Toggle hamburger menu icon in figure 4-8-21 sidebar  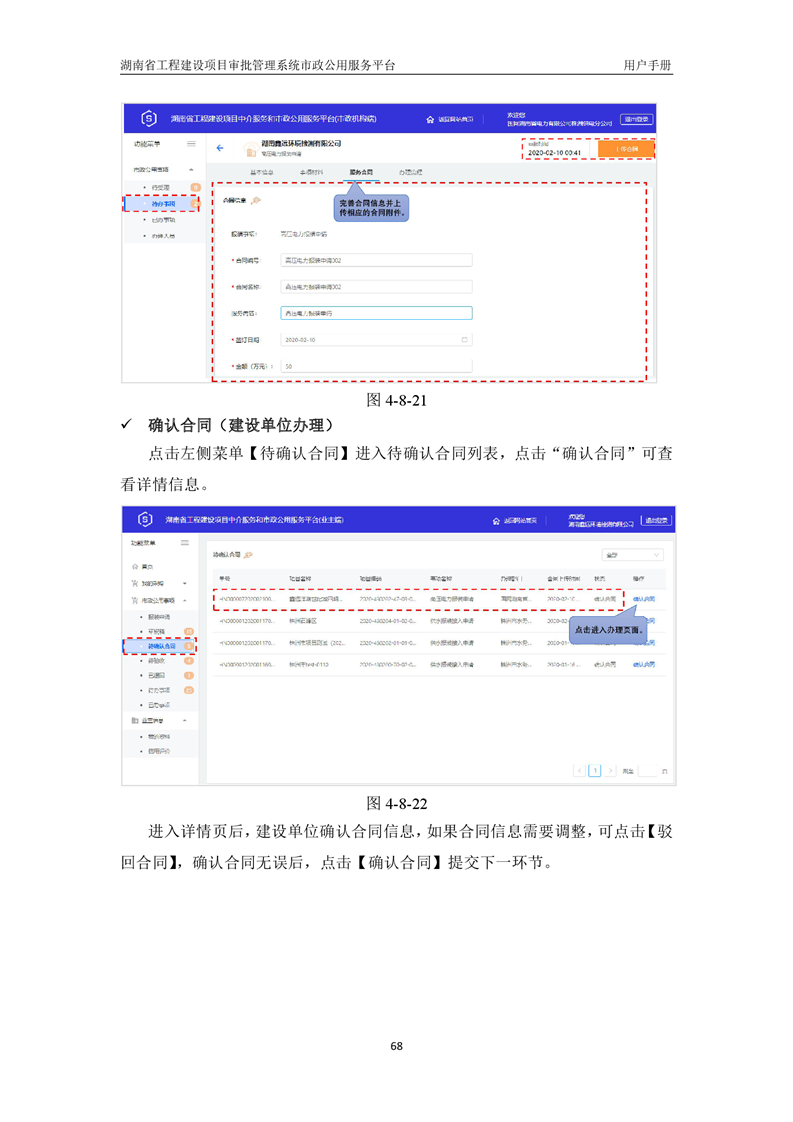pos(191,144)
